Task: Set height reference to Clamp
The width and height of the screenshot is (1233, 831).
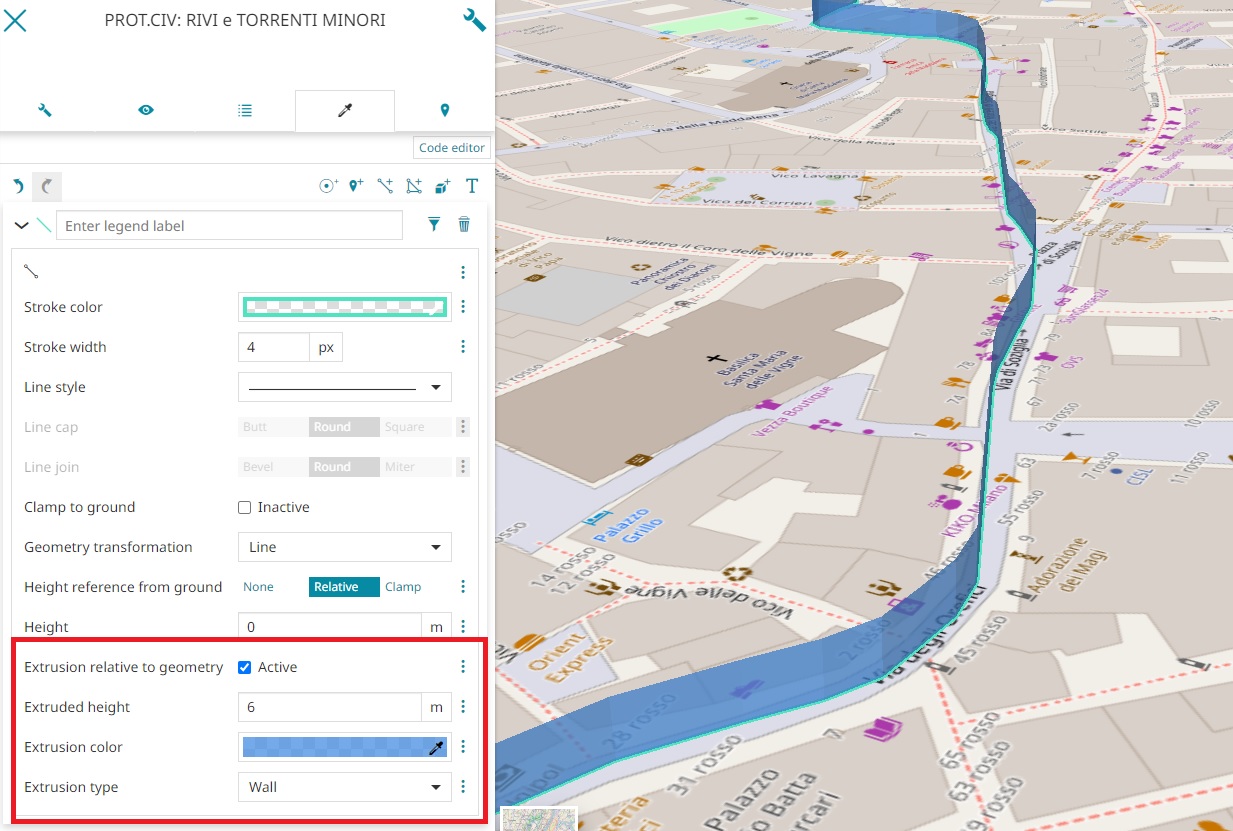Action: pyautogui.click(x=403, y=587)
